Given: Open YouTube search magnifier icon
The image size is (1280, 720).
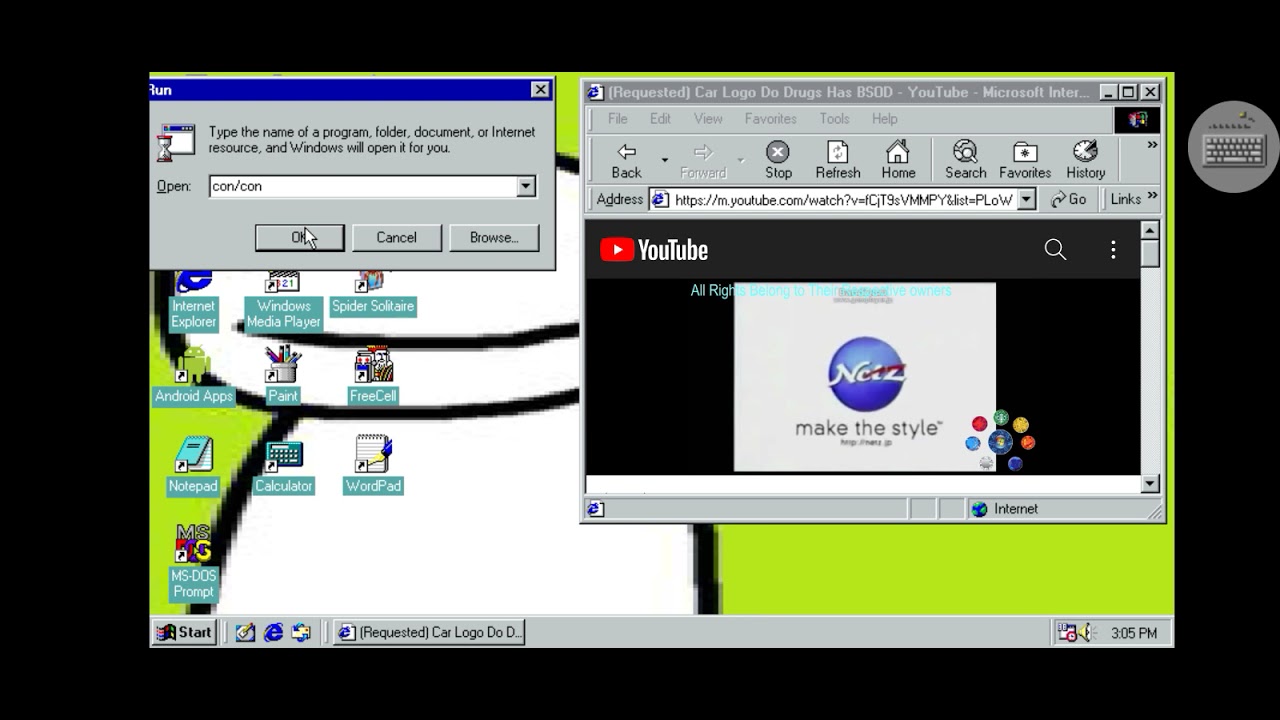Looking at the screenshot, I should tap(1055, 249).
